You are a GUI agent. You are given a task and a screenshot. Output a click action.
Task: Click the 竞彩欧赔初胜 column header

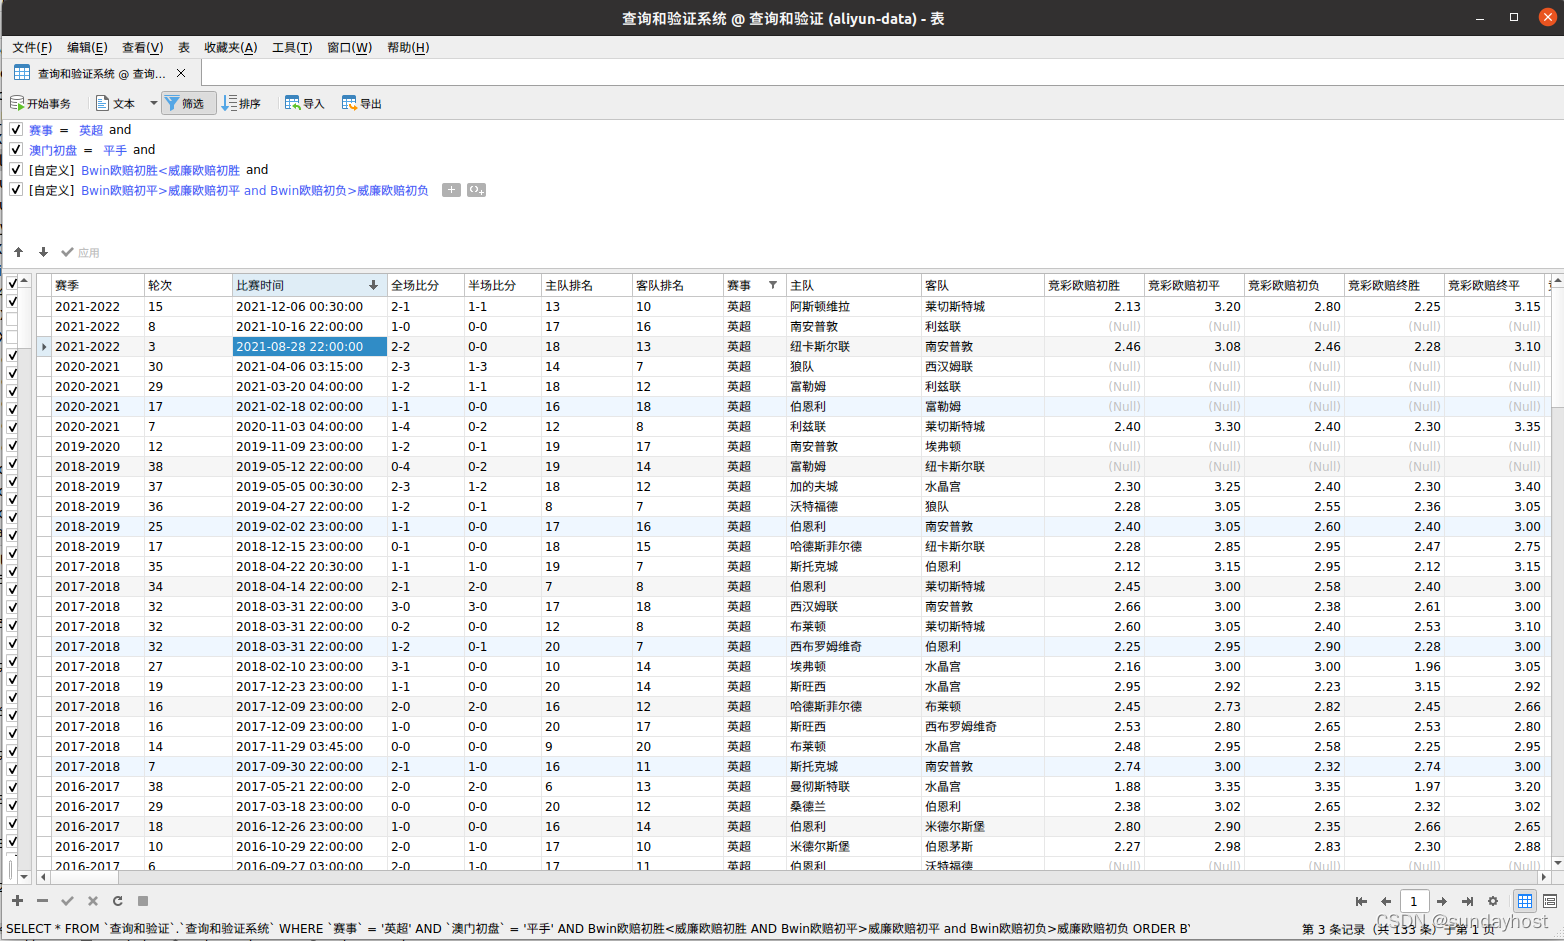click(1095, 285)
